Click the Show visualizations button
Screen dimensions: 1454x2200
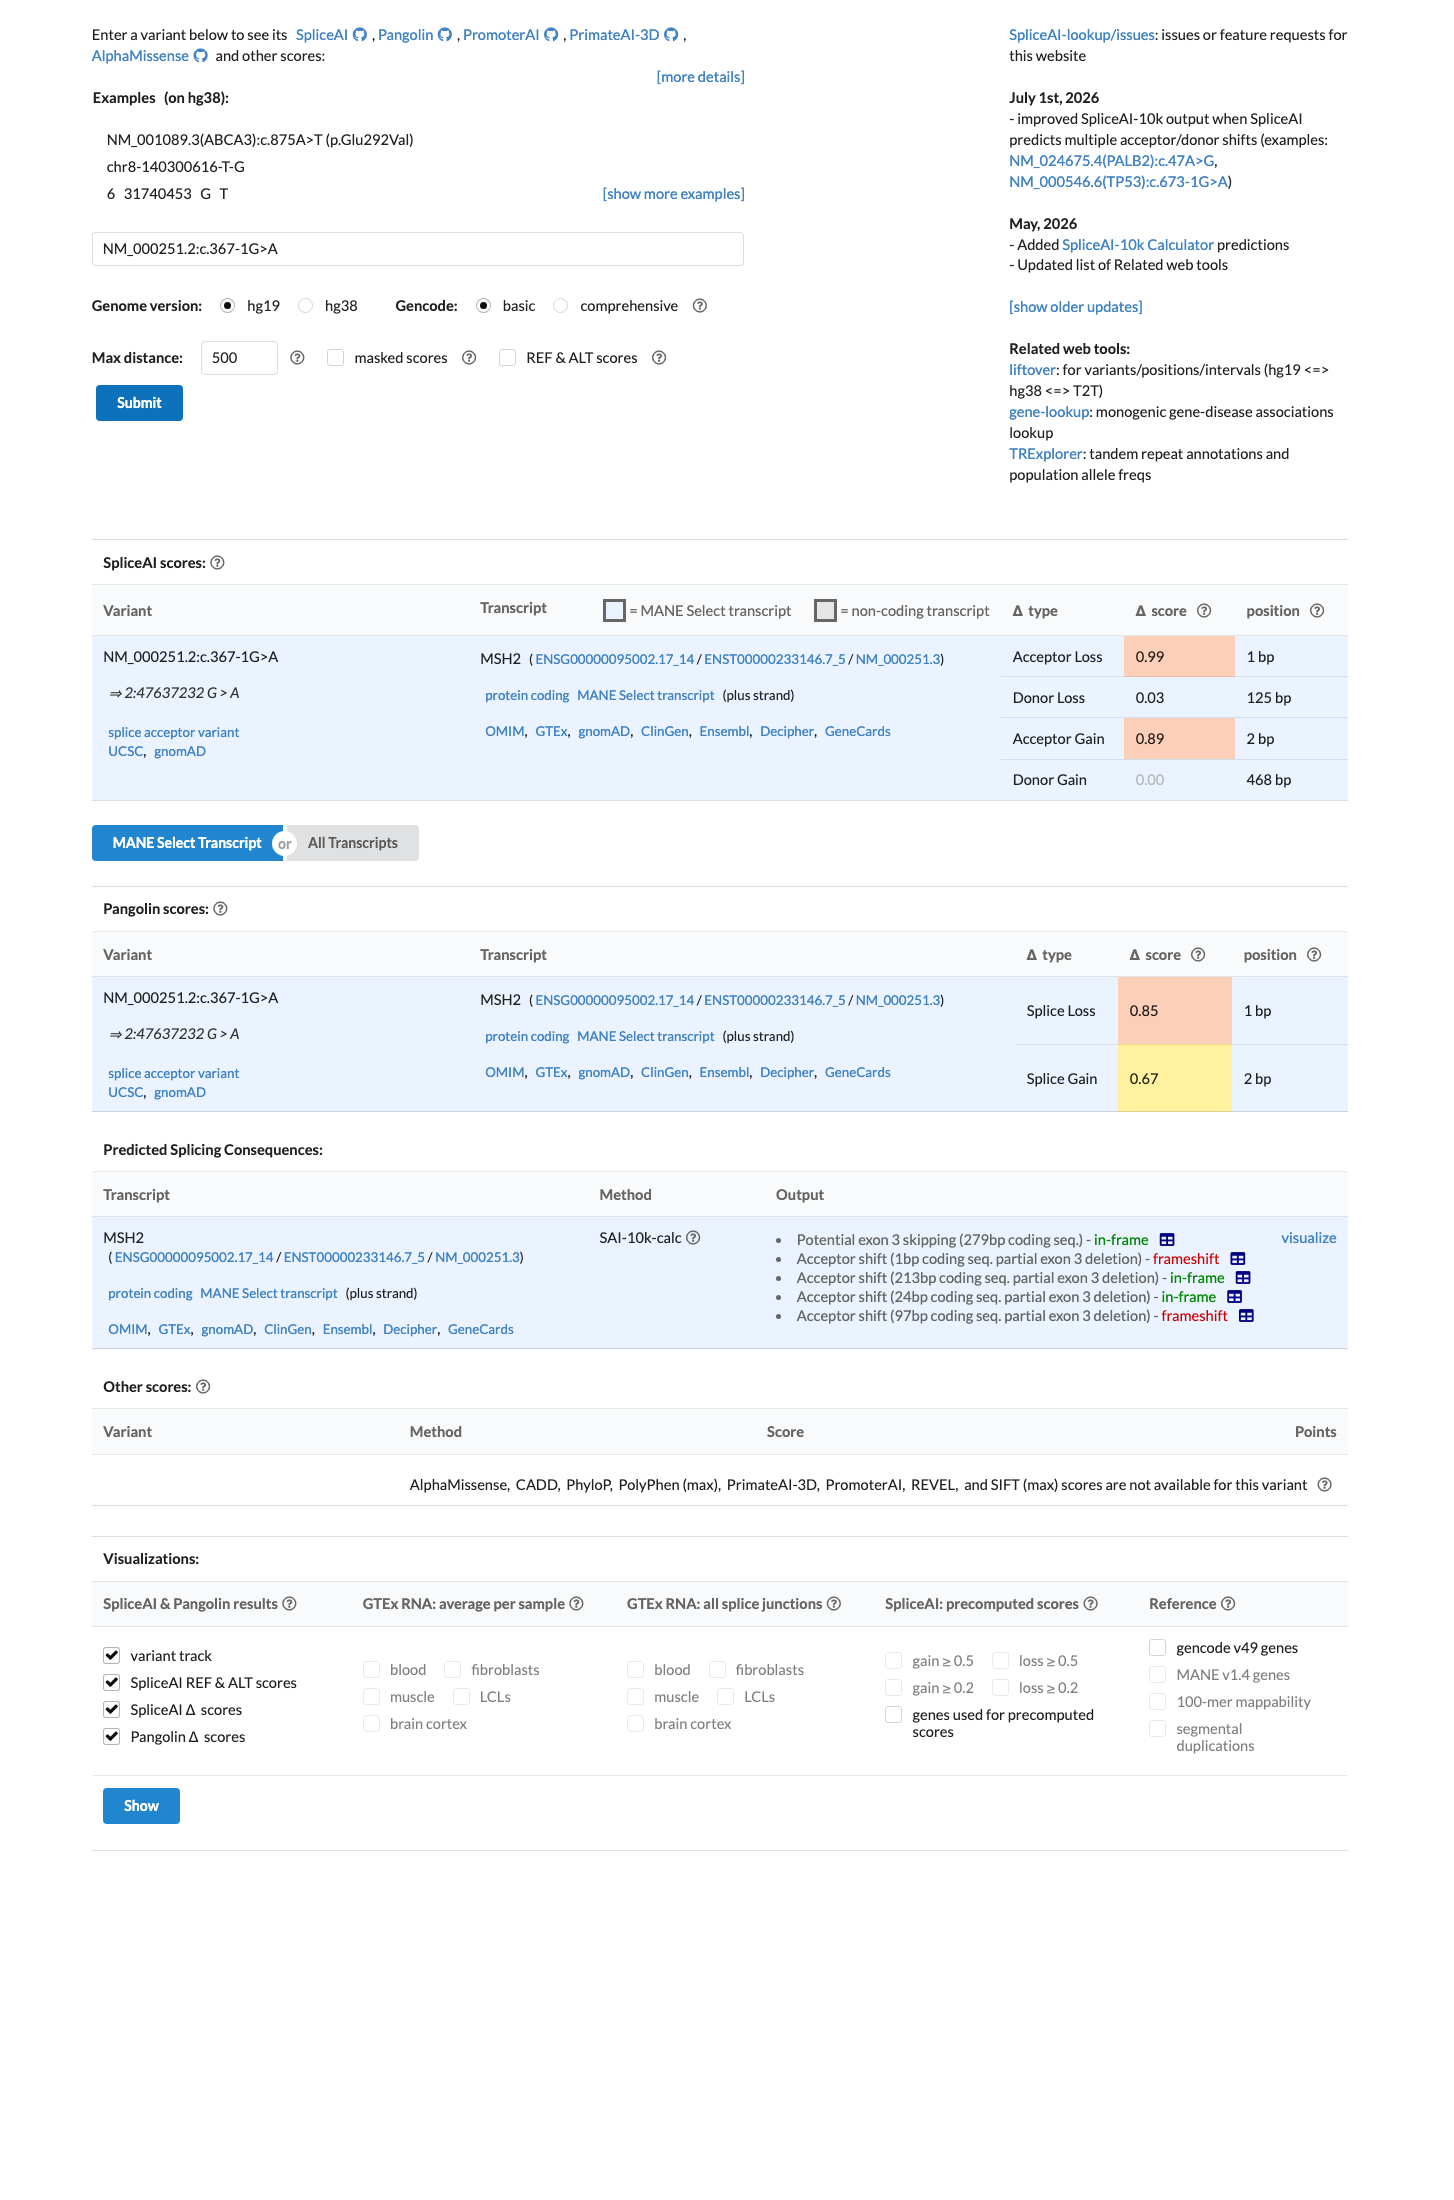coord(141,1806)
